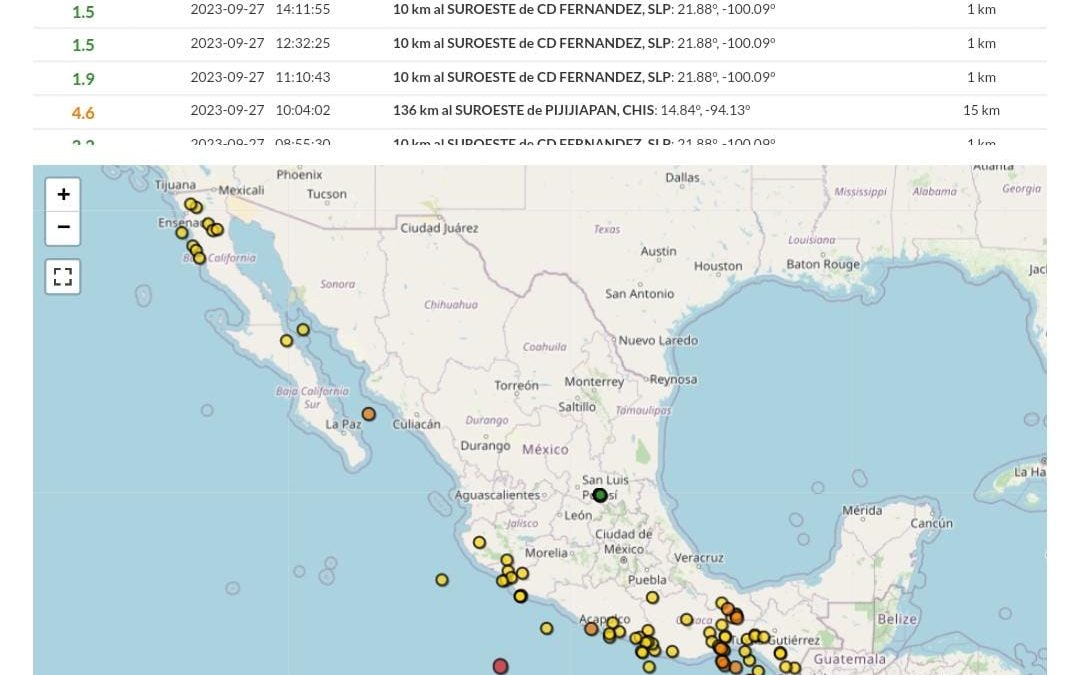This screenshot has width=1080, height=675.
Task: Click the Houston label on the map
Action: [718, 266]
